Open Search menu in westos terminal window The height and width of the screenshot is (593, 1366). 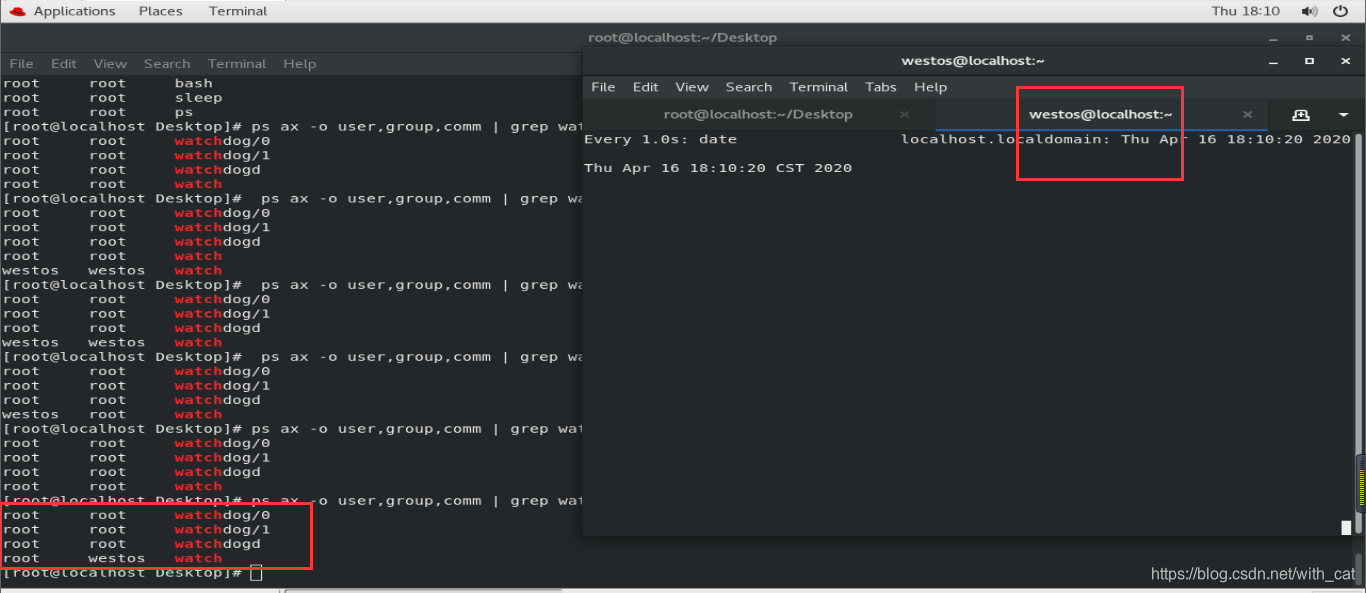point(749,87)
